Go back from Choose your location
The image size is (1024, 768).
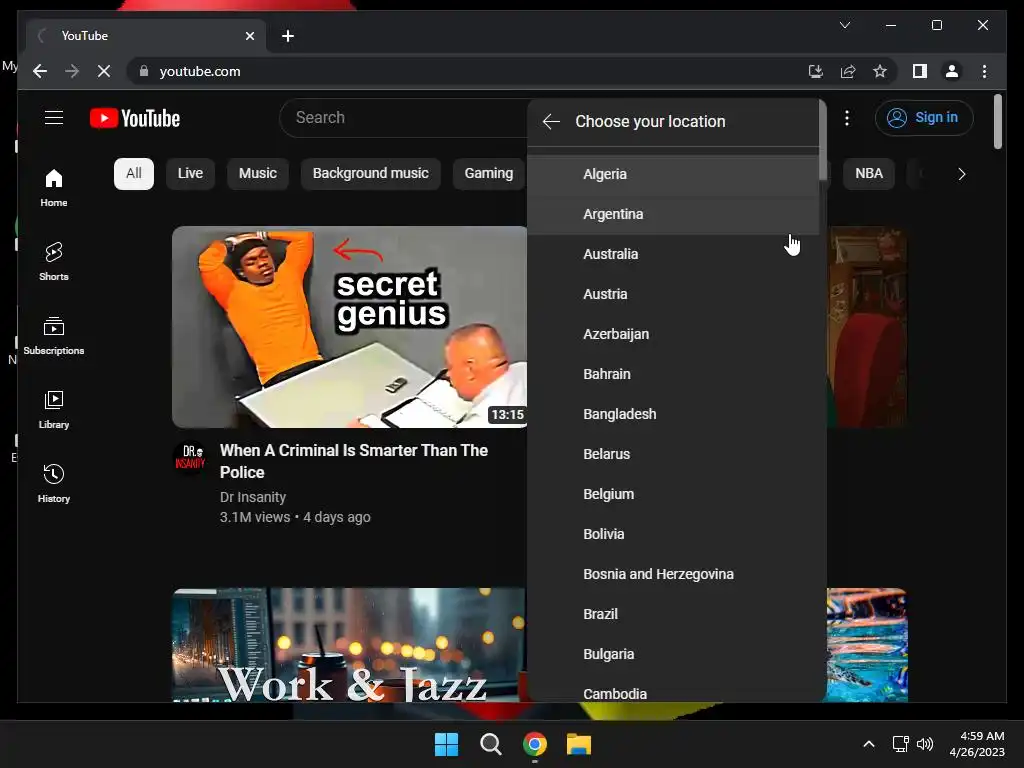(551, 121)
